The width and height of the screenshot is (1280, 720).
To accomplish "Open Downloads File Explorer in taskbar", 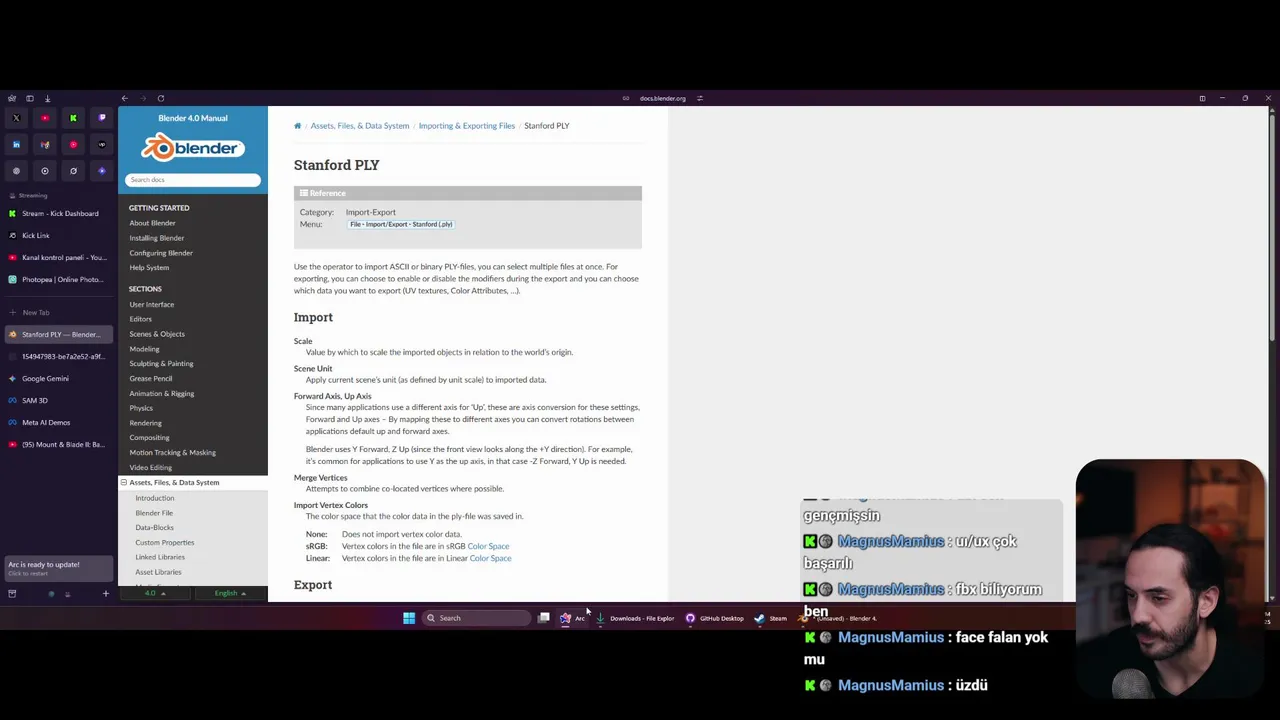I will [x=634, y=618].
